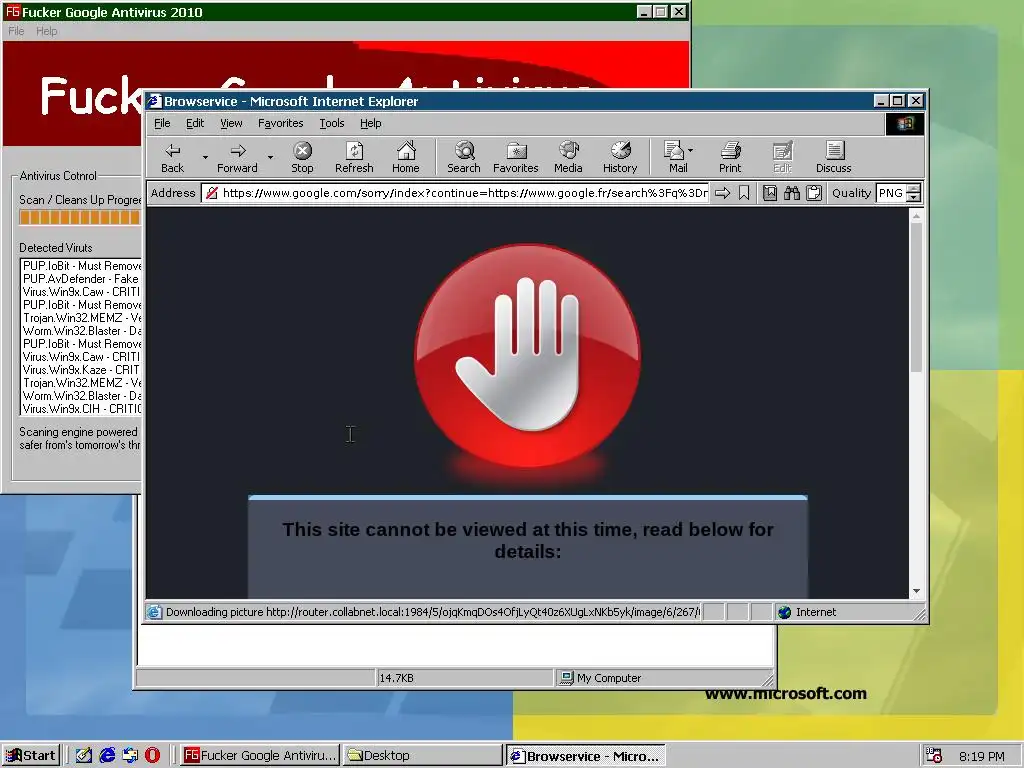Click the www.microsoft.com wallpaper text
The height and width of the screenshot is (768, 1024).
[786, 694]
